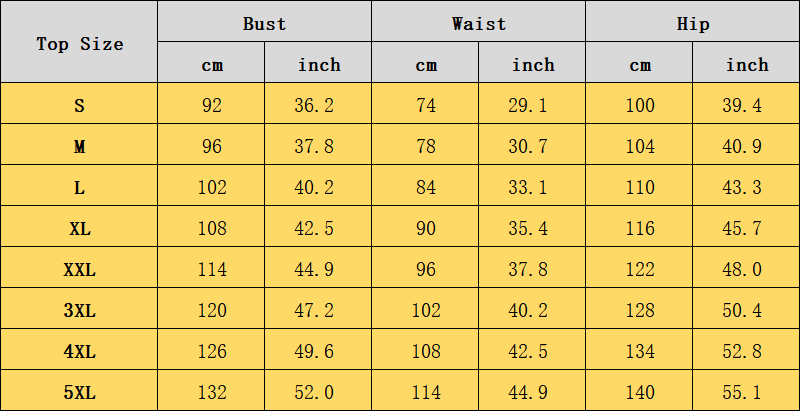
Task: Click the M size row label
Action: coord(79,144)
